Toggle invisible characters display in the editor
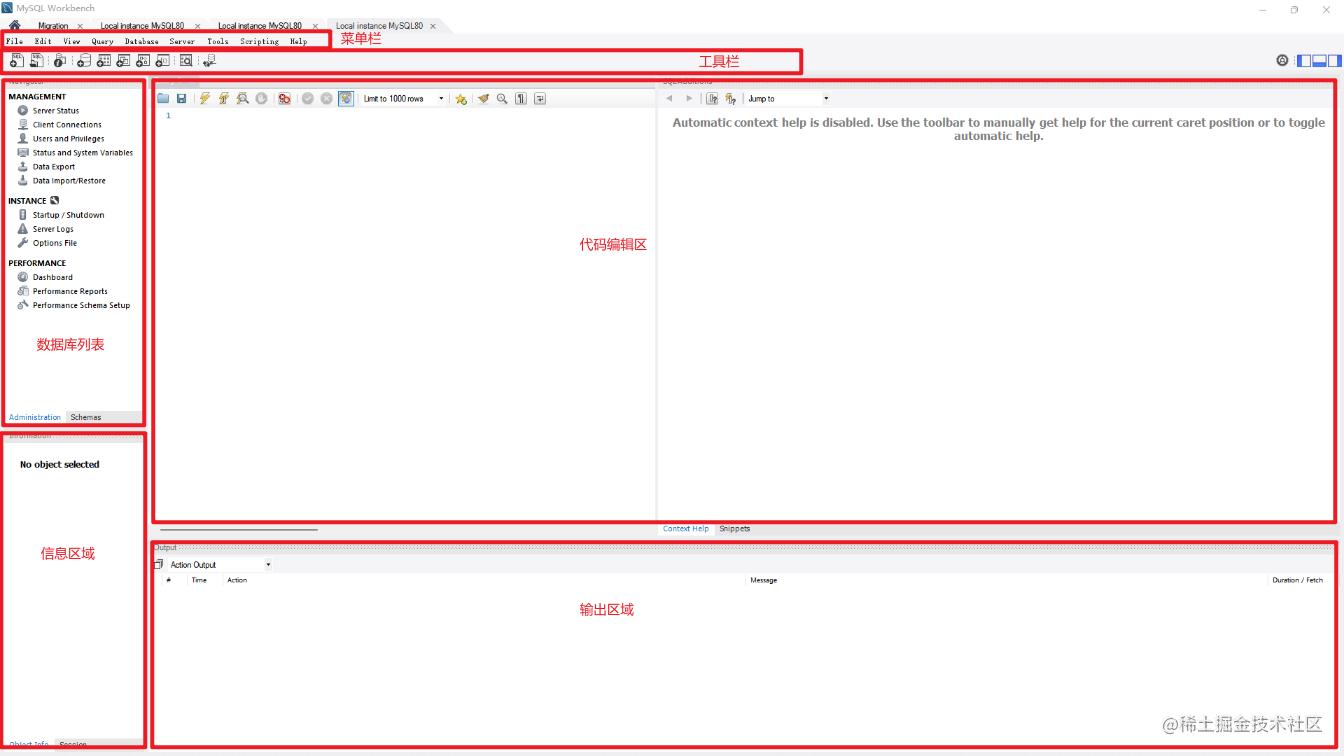Viewport: 1344px width, 756px height. tap(519, 98)
